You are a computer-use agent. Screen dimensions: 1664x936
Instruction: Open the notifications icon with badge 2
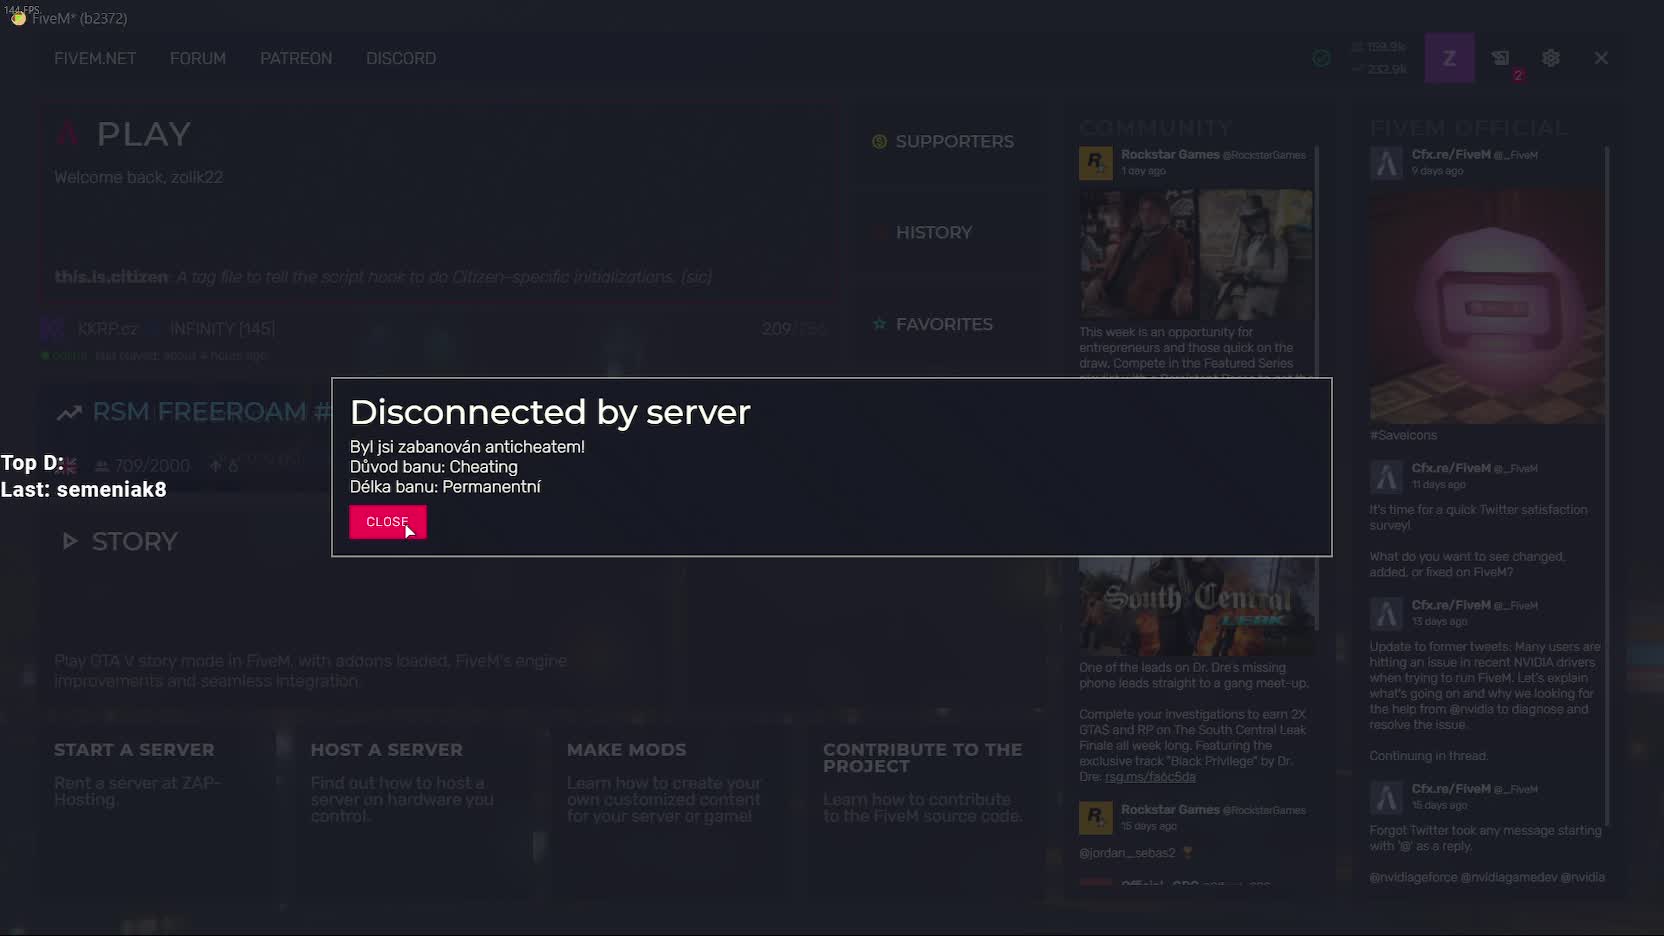click(x=1501, y=58)
